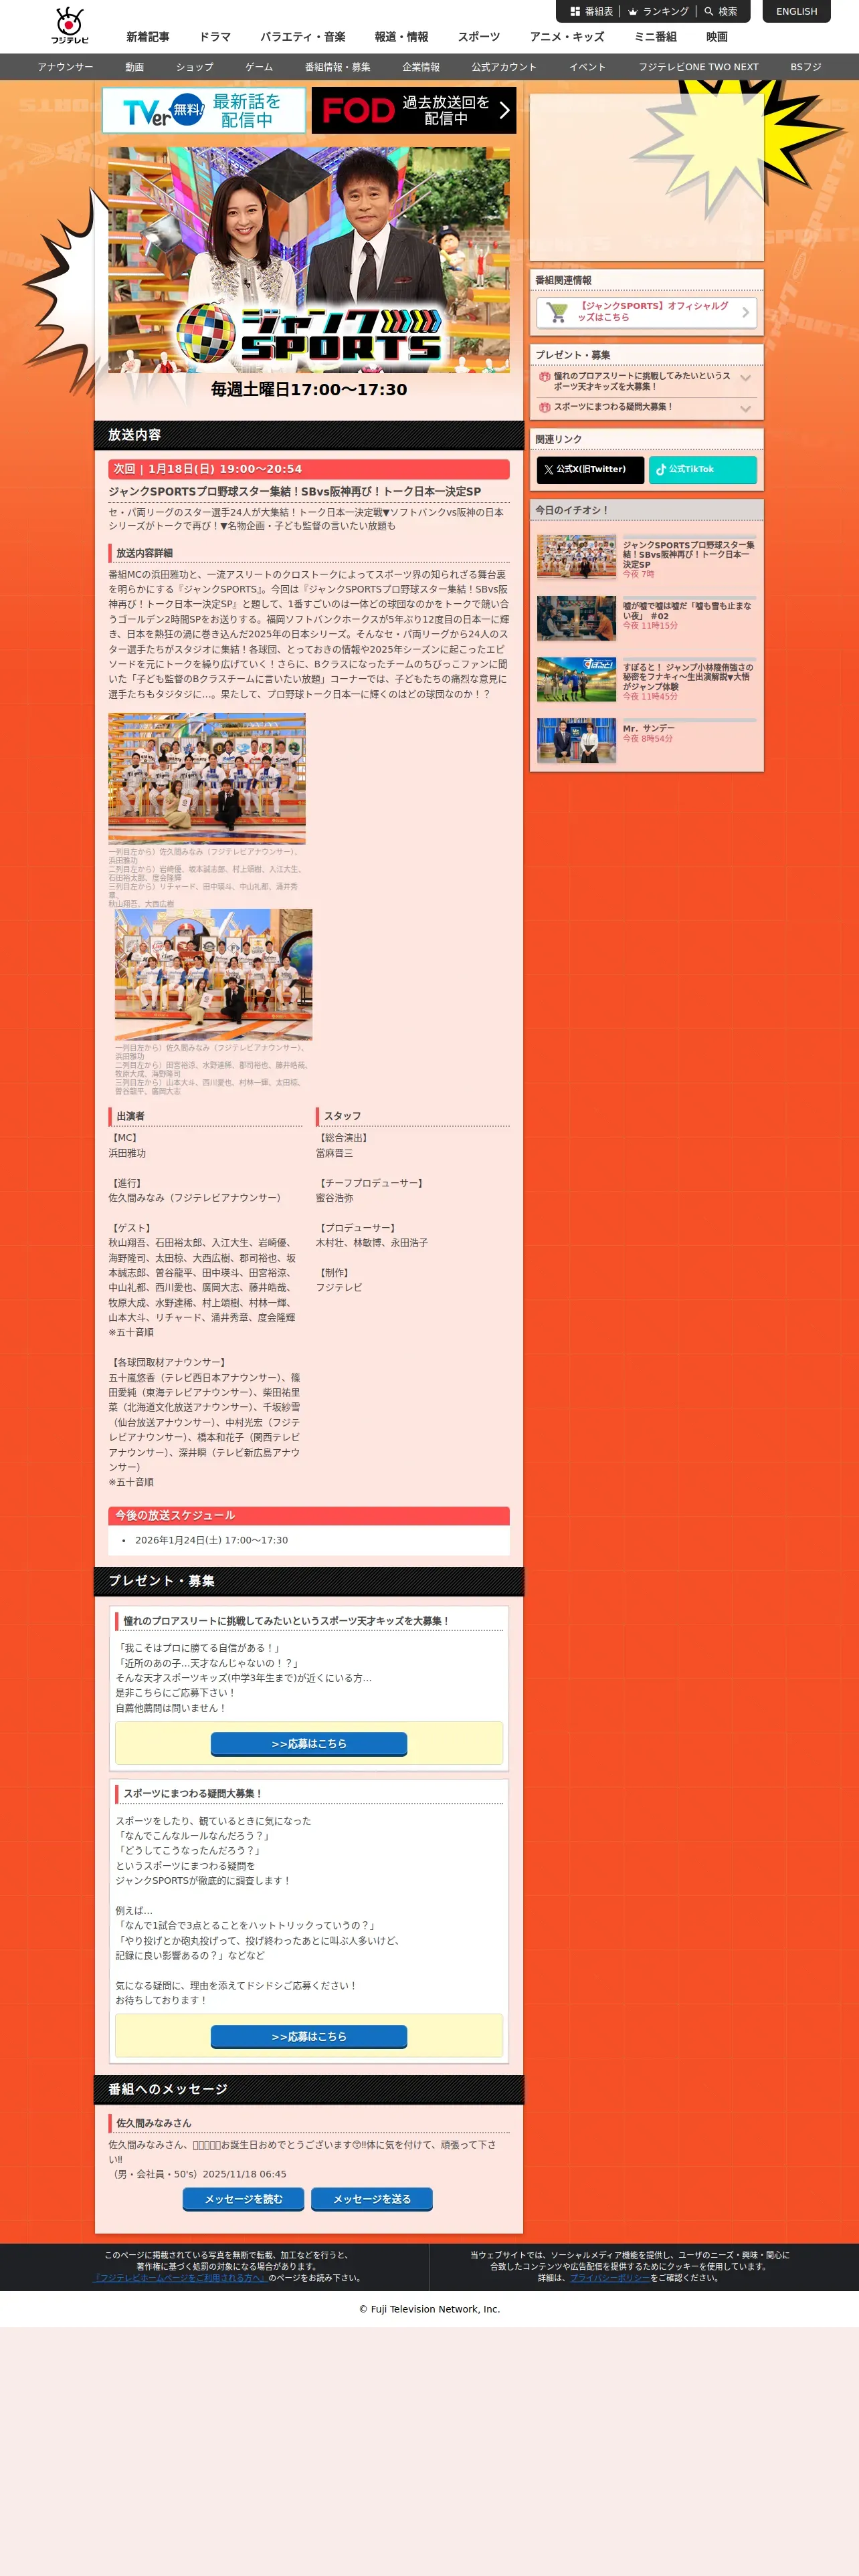The image size is (859, 2576).
Task: Open フジテレビホームページをご利用される方へ link
Action: point(180,2277)
